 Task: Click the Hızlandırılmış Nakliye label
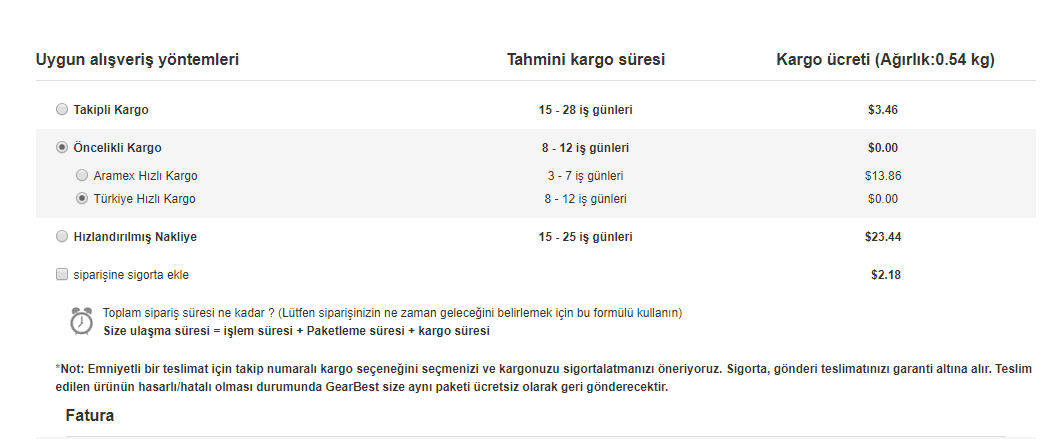coord(135,237)
